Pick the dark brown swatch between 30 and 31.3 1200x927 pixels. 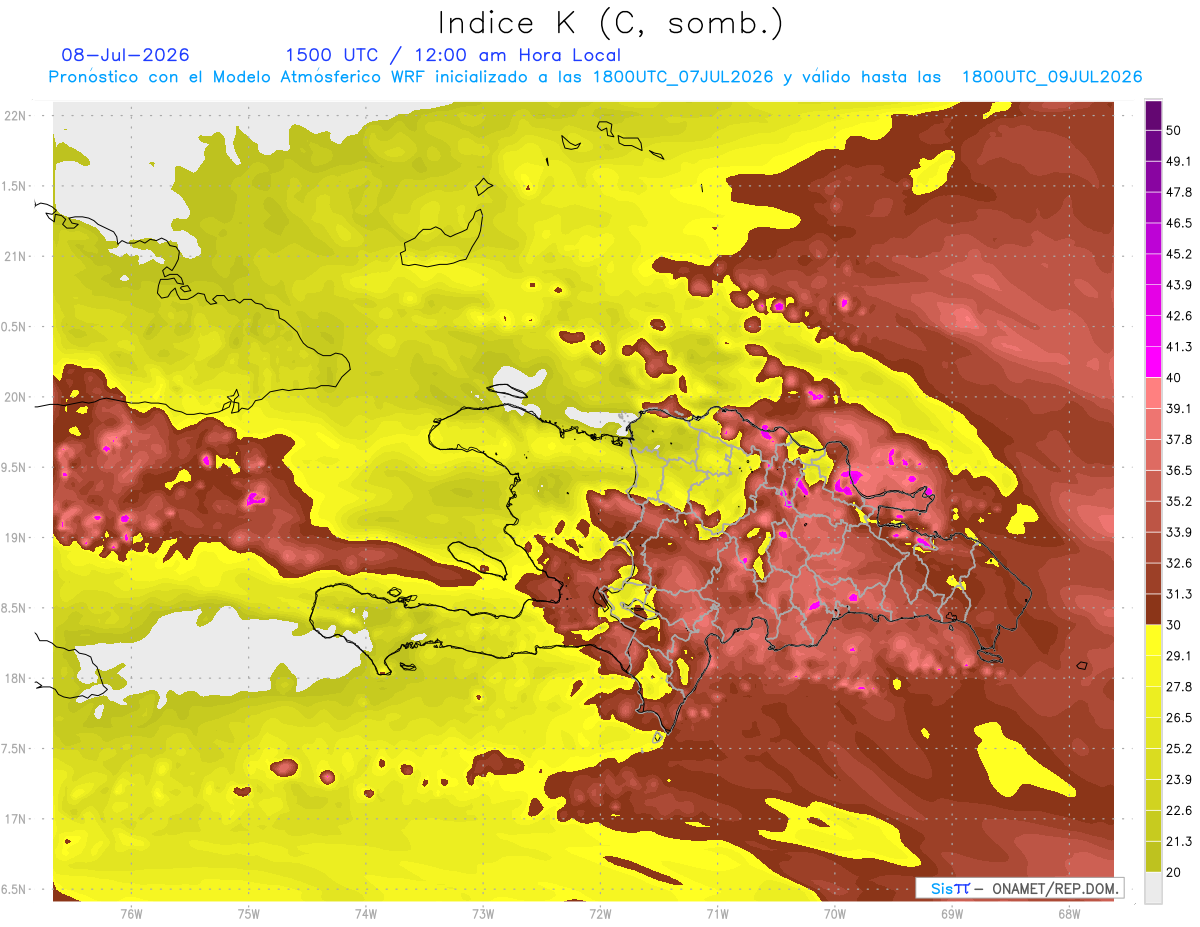[x=1153, y=609]
